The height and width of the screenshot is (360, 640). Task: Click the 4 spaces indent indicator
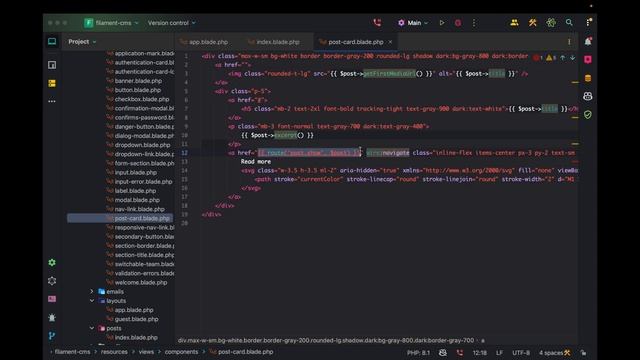point(551,353)
